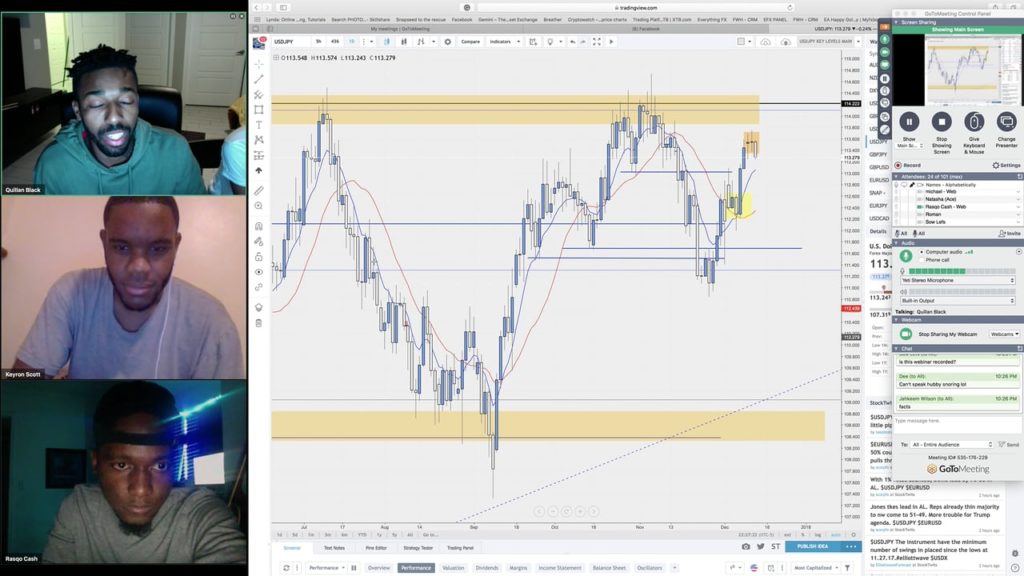Image resolution: width=1024 pixels, height=576 pixels.
Task: Click remove drawings trash icon
Action: (259, 323)
